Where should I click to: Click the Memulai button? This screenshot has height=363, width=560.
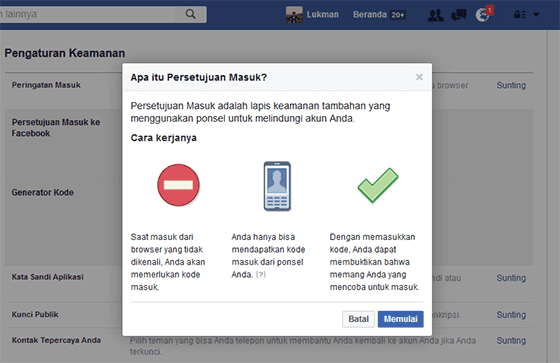400,319
